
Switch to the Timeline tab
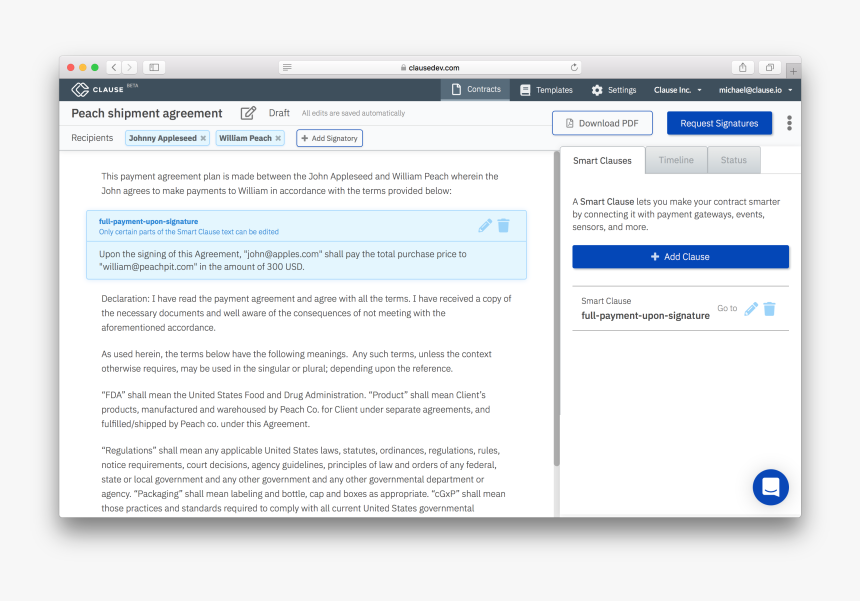[676, 160]
